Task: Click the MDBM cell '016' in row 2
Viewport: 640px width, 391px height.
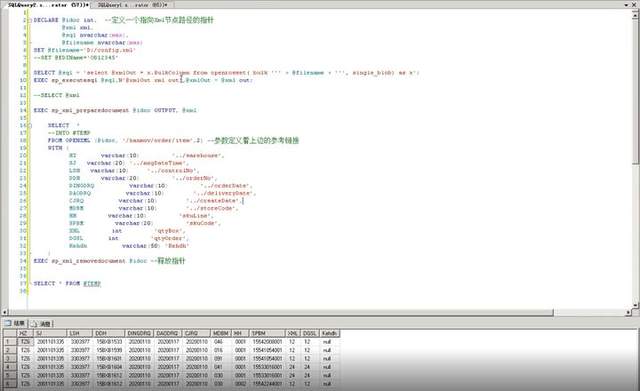Action: click(222, 350)
